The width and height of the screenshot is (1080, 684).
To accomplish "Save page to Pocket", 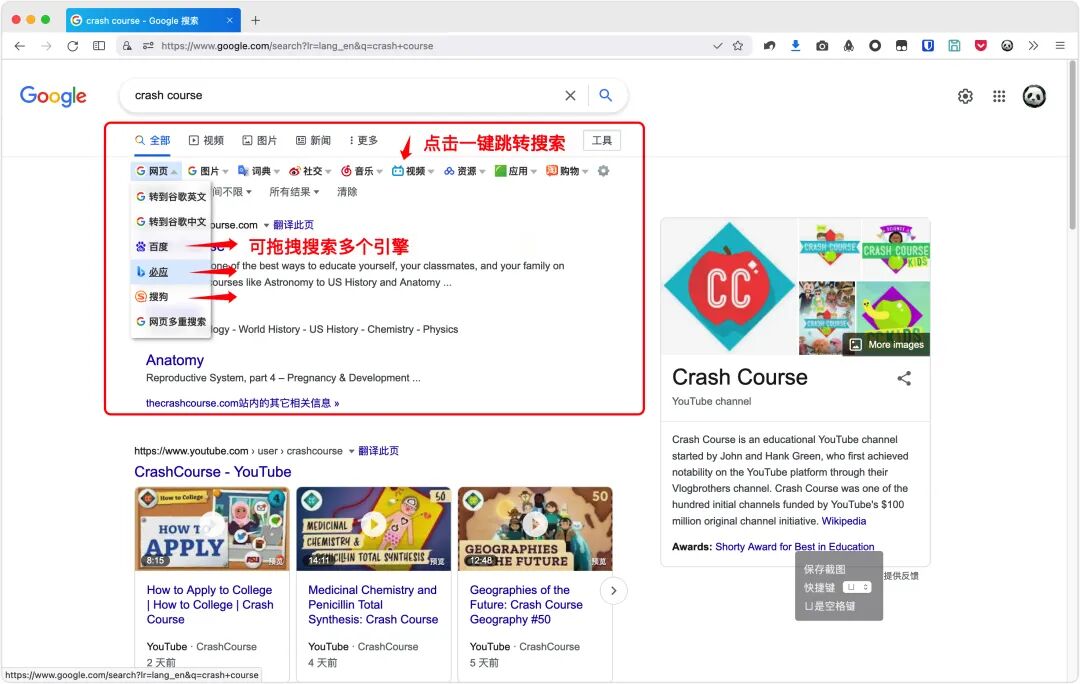I will coord(981,46).
